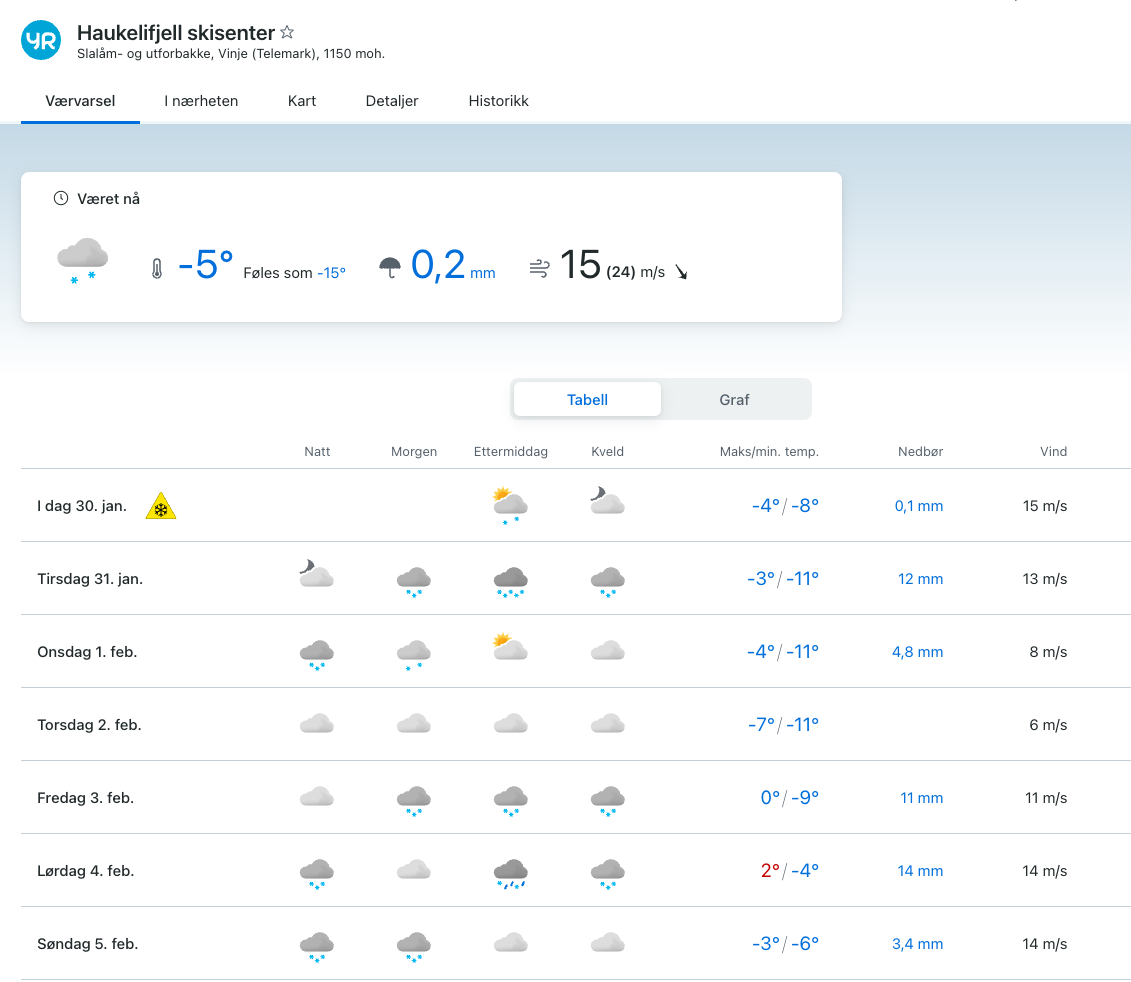
Task: Go to the Detaljer tab
Action: (x=392, y=101)
